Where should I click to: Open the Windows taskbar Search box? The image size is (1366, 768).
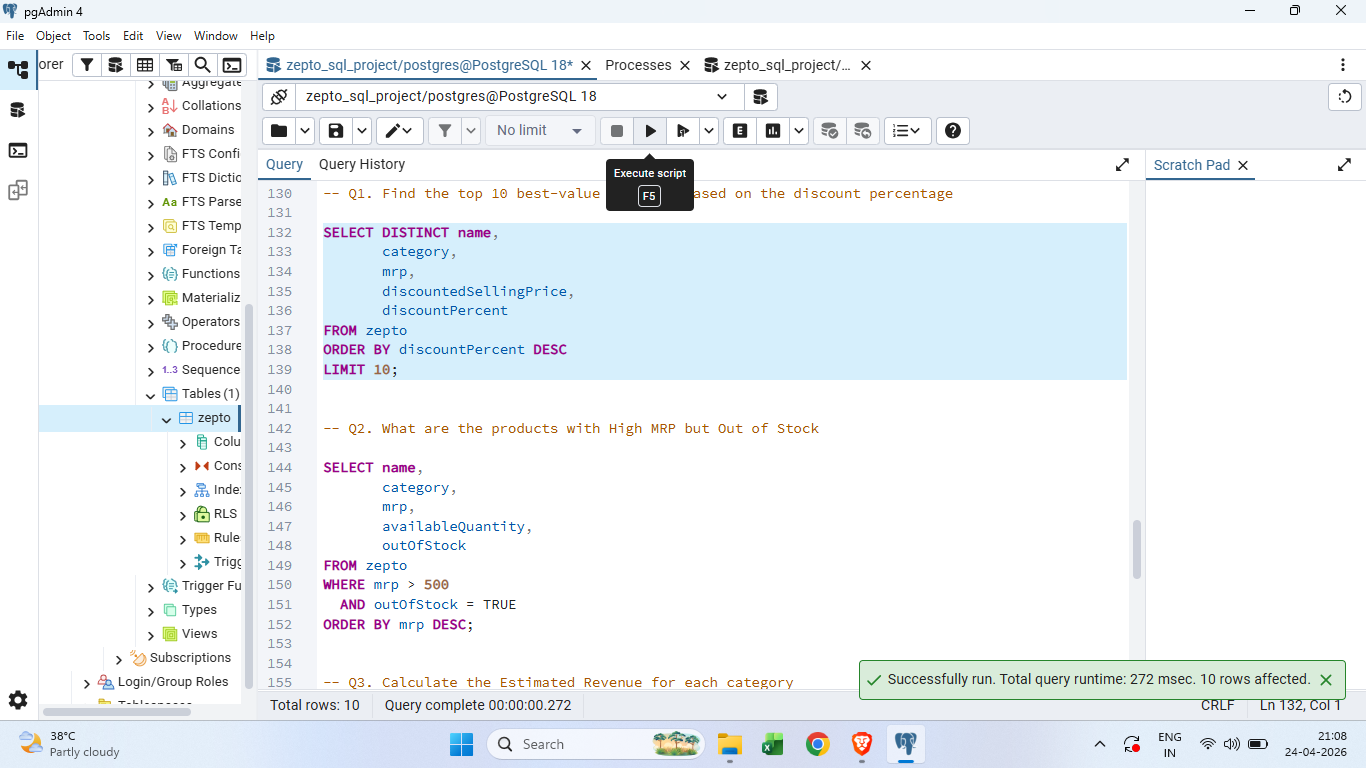click(595, 744)
